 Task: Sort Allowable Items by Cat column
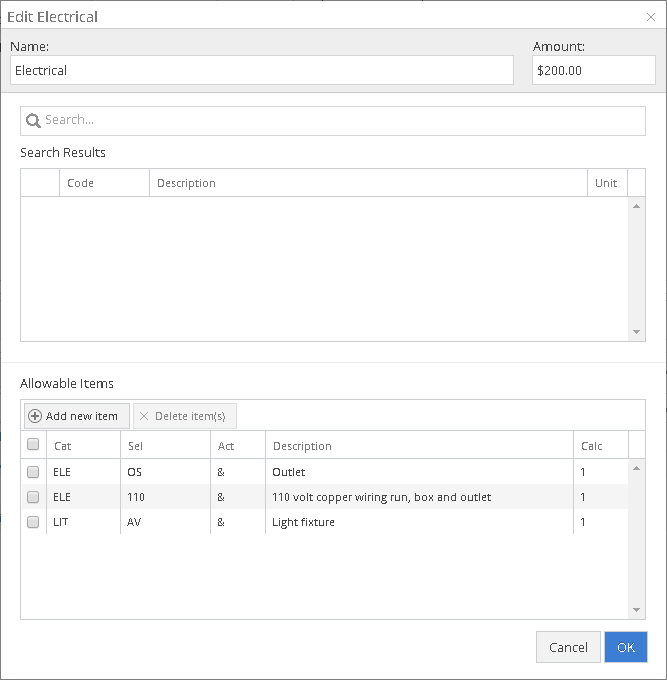click(82, 446)
